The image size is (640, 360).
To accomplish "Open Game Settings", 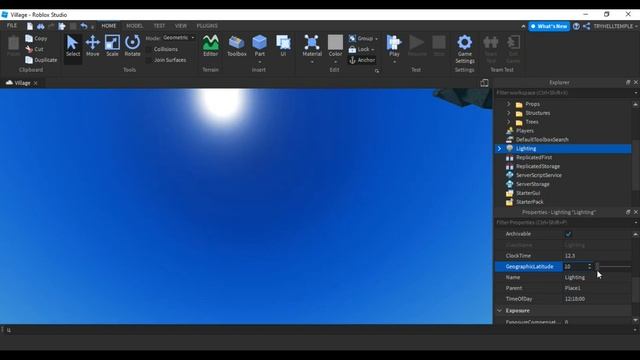I will [x=465, y=49].
